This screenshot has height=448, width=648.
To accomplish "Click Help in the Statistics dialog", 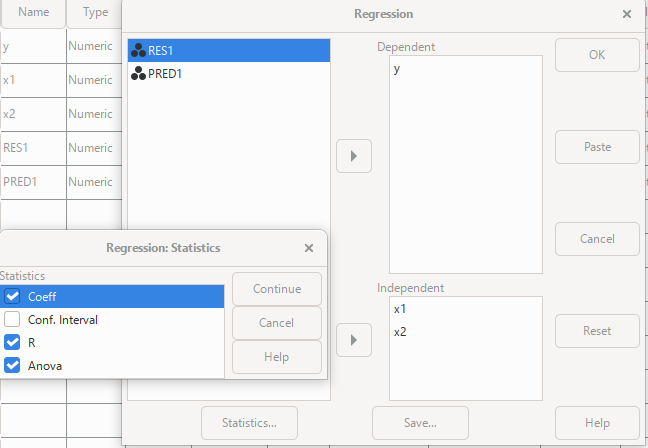I will click(x=277, y=357).
